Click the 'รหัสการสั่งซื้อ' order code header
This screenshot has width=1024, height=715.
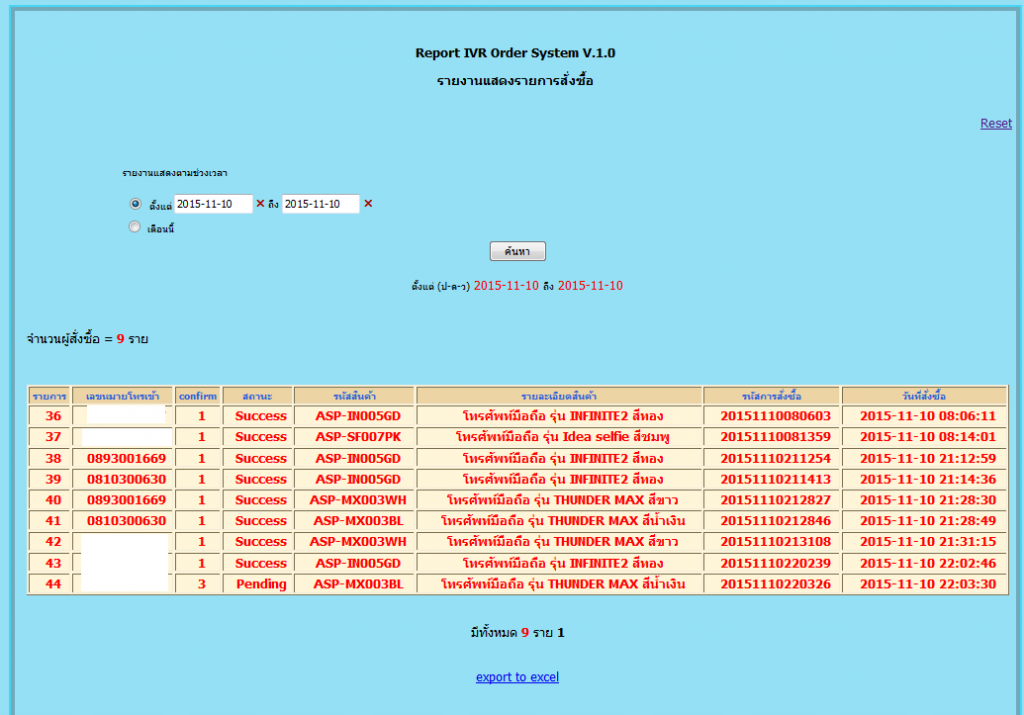773,396
